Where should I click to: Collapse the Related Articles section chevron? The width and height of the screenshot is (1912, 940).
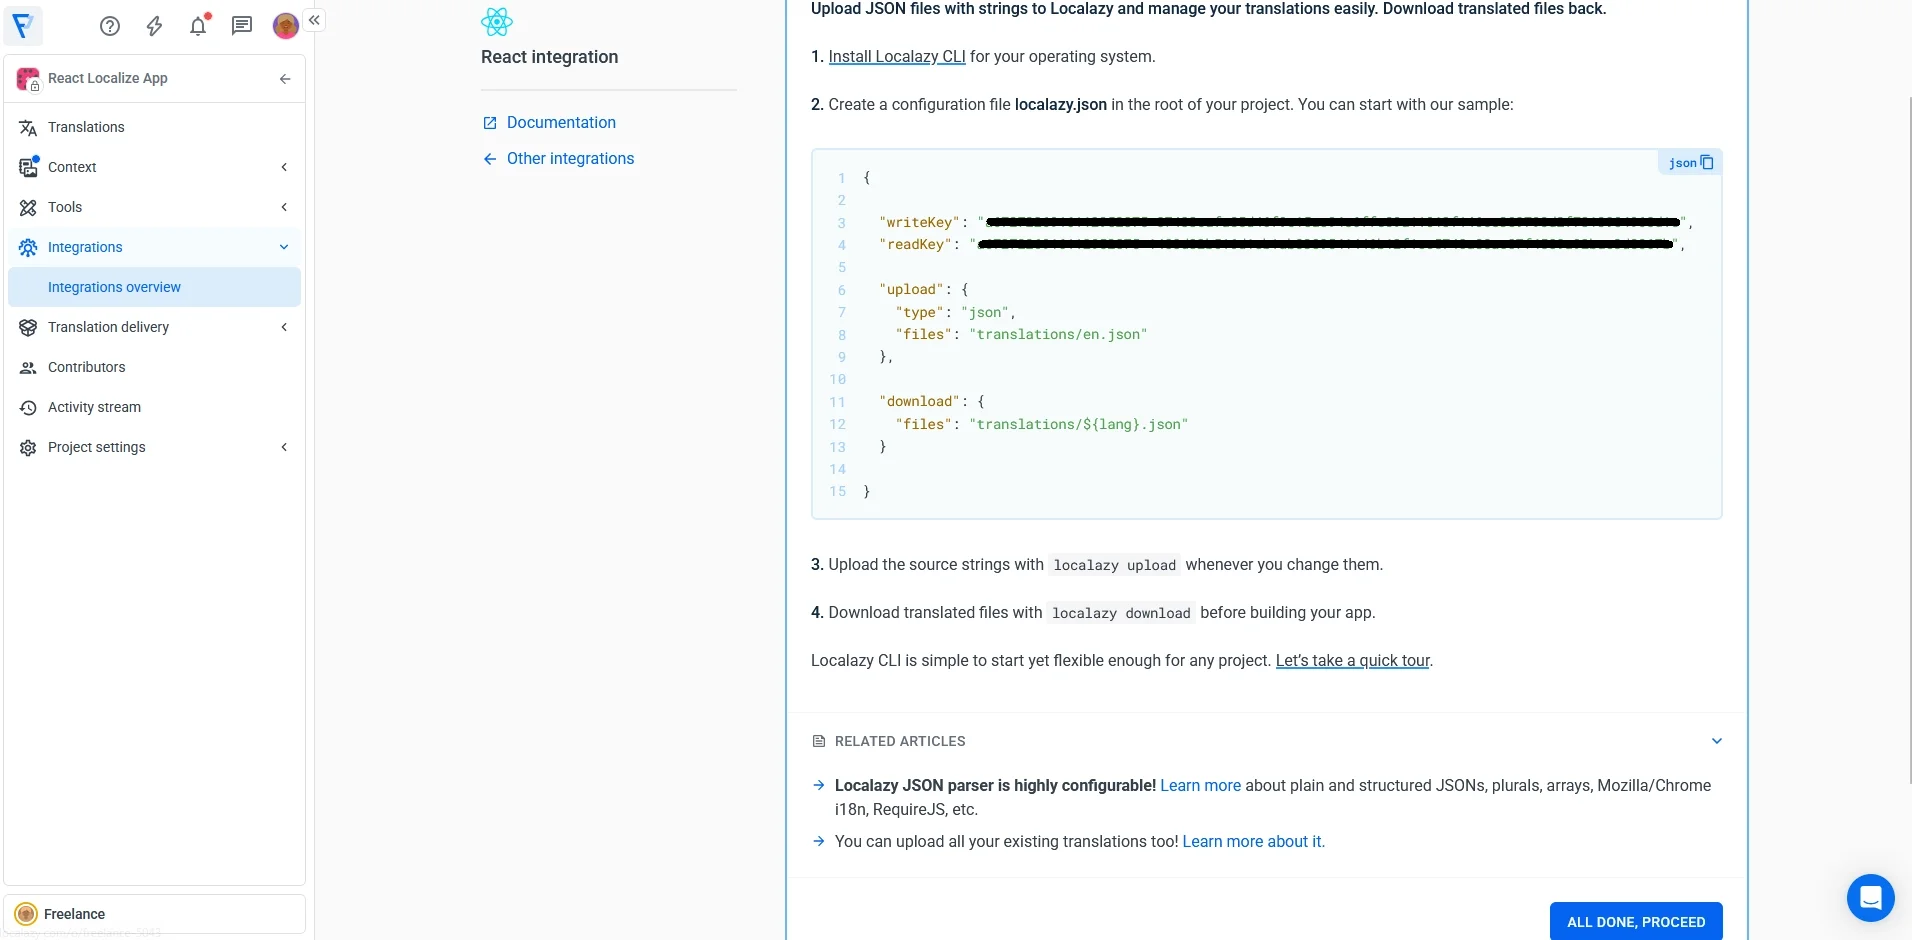click(1717, 741)
